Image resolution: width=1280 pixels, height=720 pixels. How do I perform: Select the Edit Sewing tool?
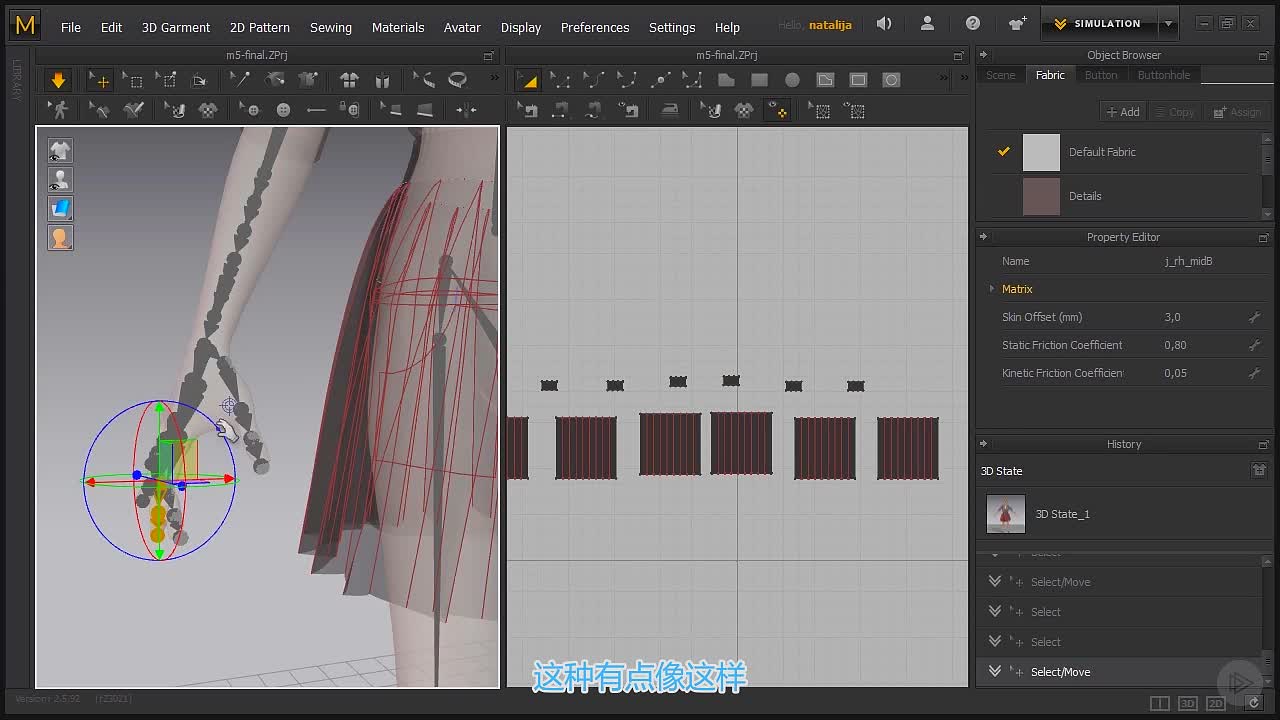pos(527,110)
